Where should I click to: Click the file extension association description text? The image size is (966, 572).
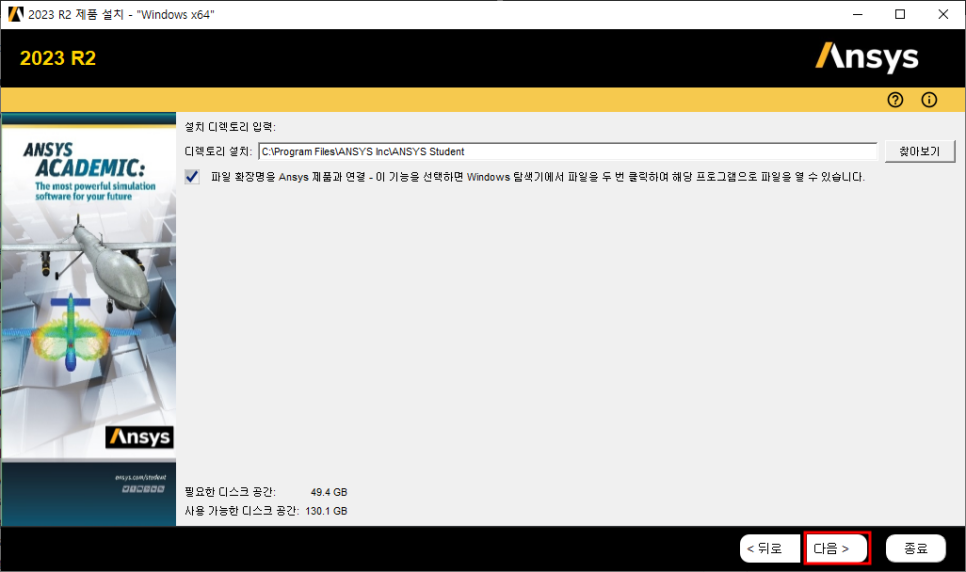(x=538, y=177)
